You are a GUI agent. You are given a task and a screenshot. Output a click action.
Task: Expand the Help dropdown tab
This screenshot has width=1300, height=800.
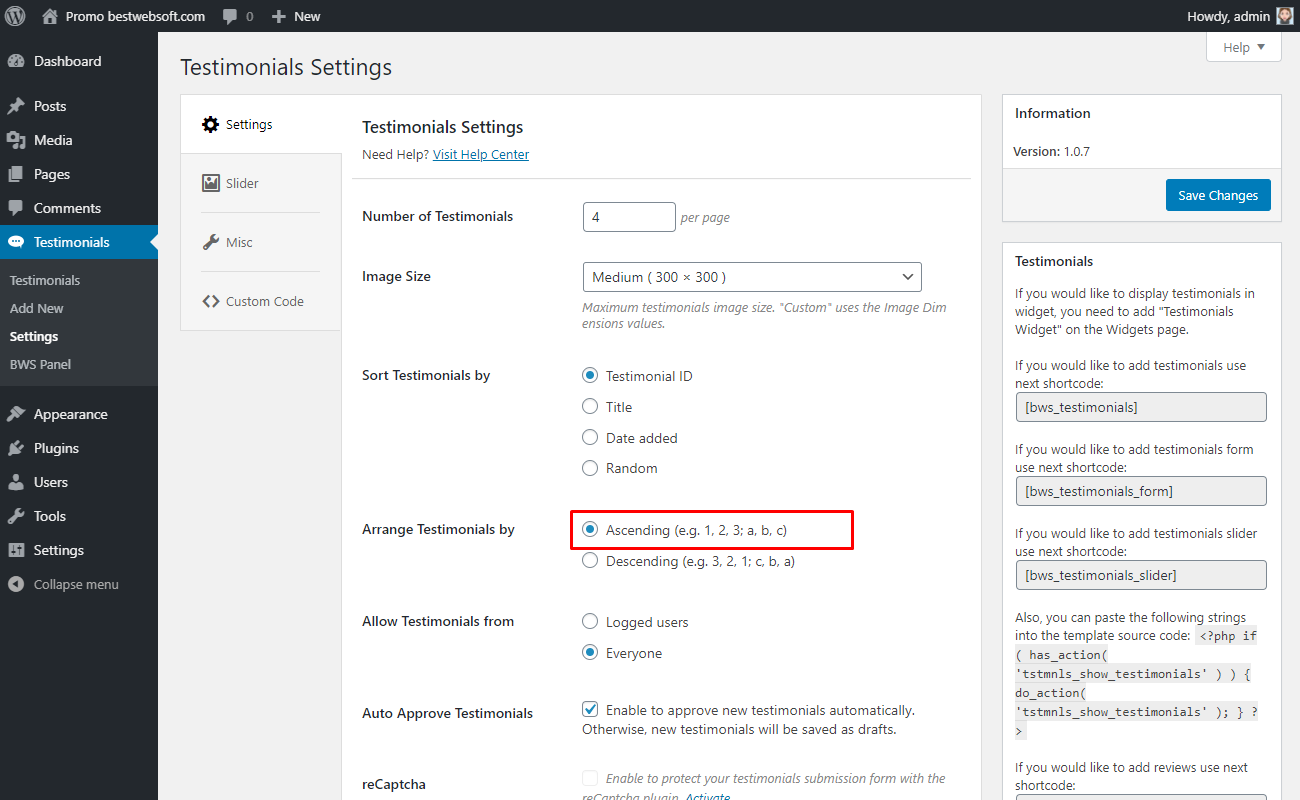click(x=1243, y=47)
